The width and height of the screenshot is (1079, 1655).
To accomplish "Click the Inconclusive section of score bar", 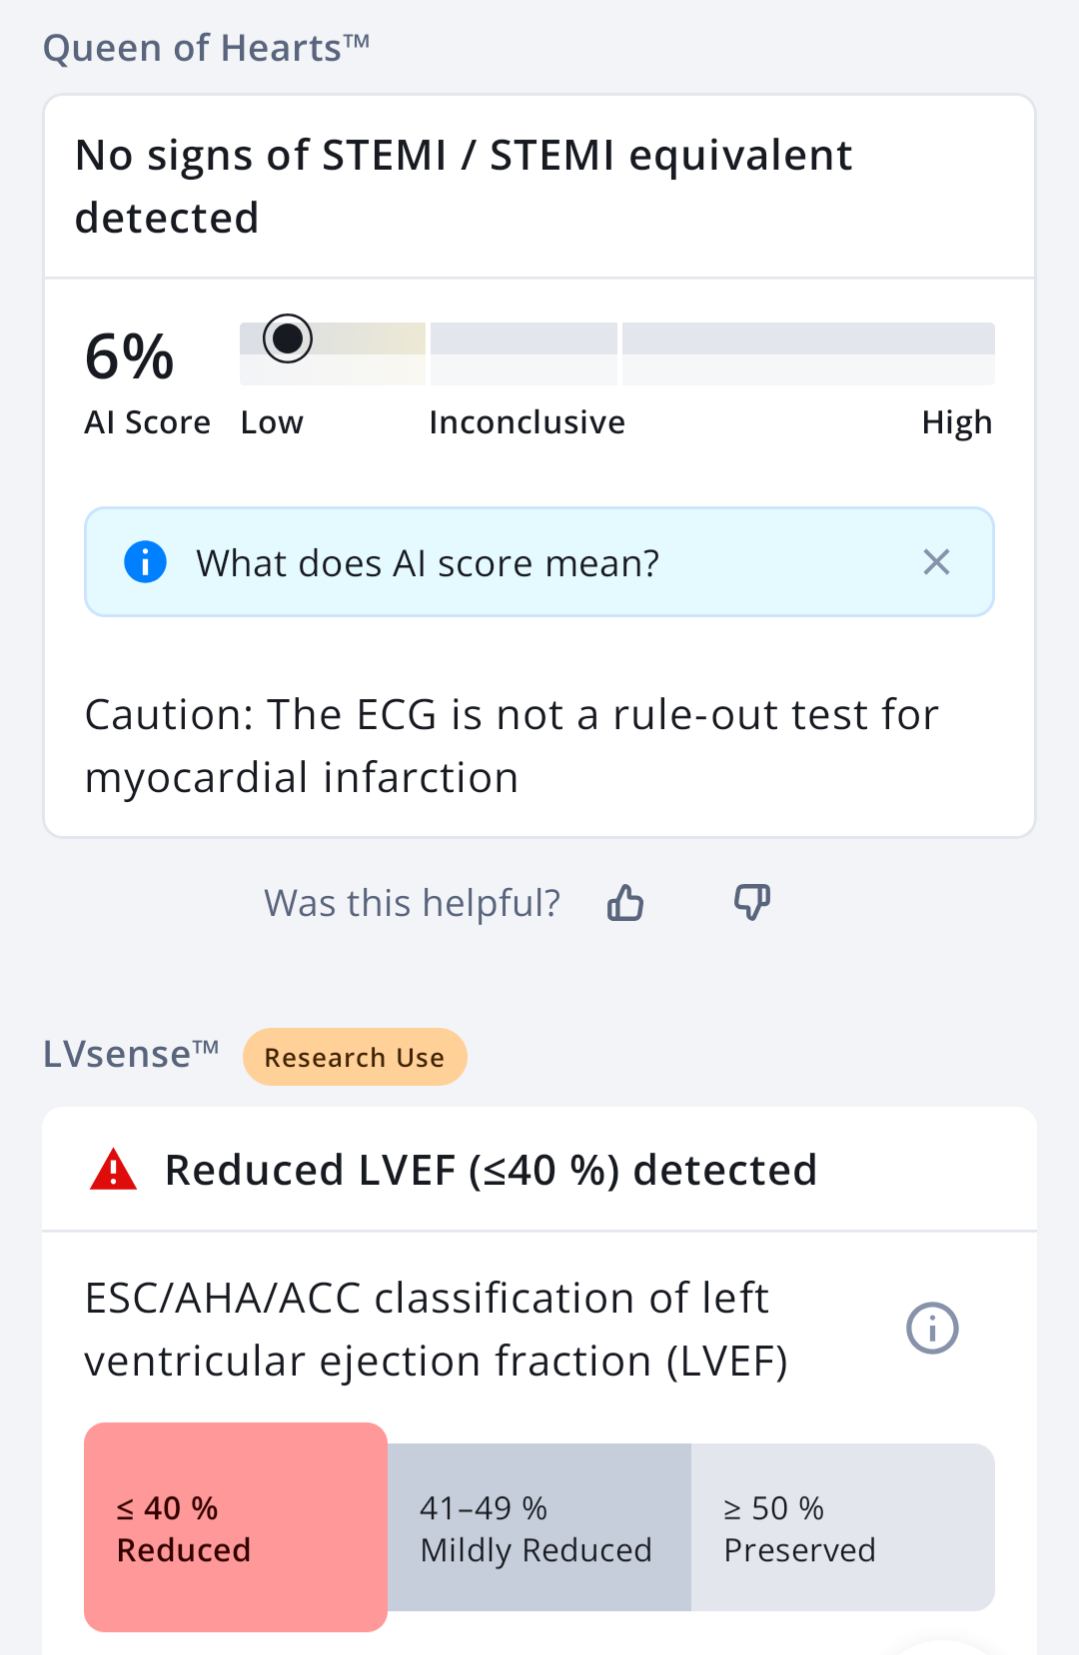I will [524, 353].
